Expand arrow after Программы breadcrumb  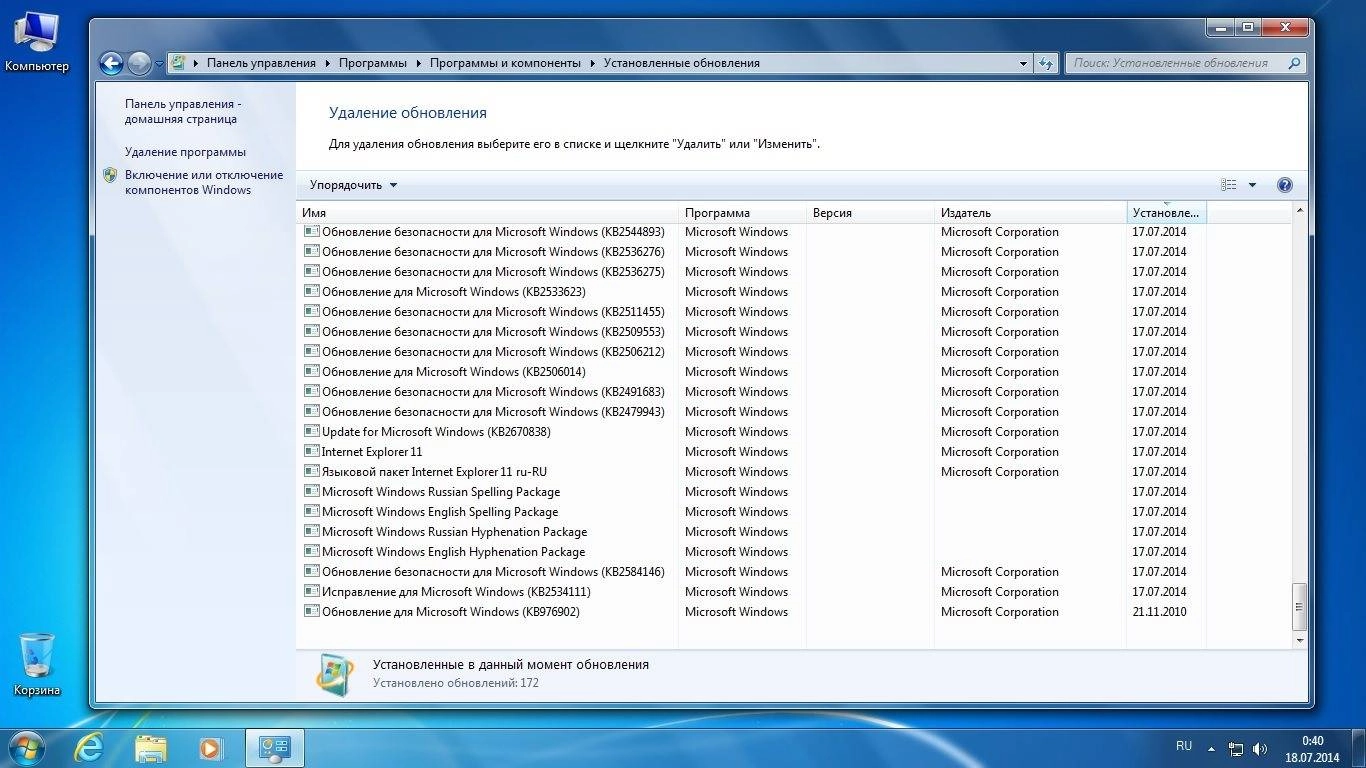[418, 63]
